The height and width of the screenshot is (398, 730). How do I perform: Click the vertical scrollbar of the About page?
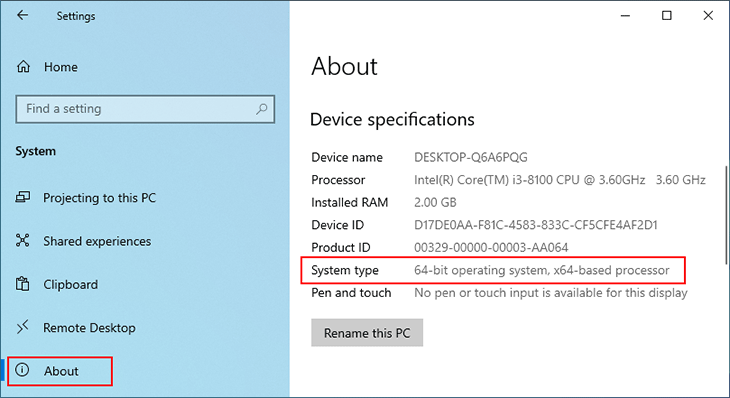pyautogui.click(x=726, y=214)
